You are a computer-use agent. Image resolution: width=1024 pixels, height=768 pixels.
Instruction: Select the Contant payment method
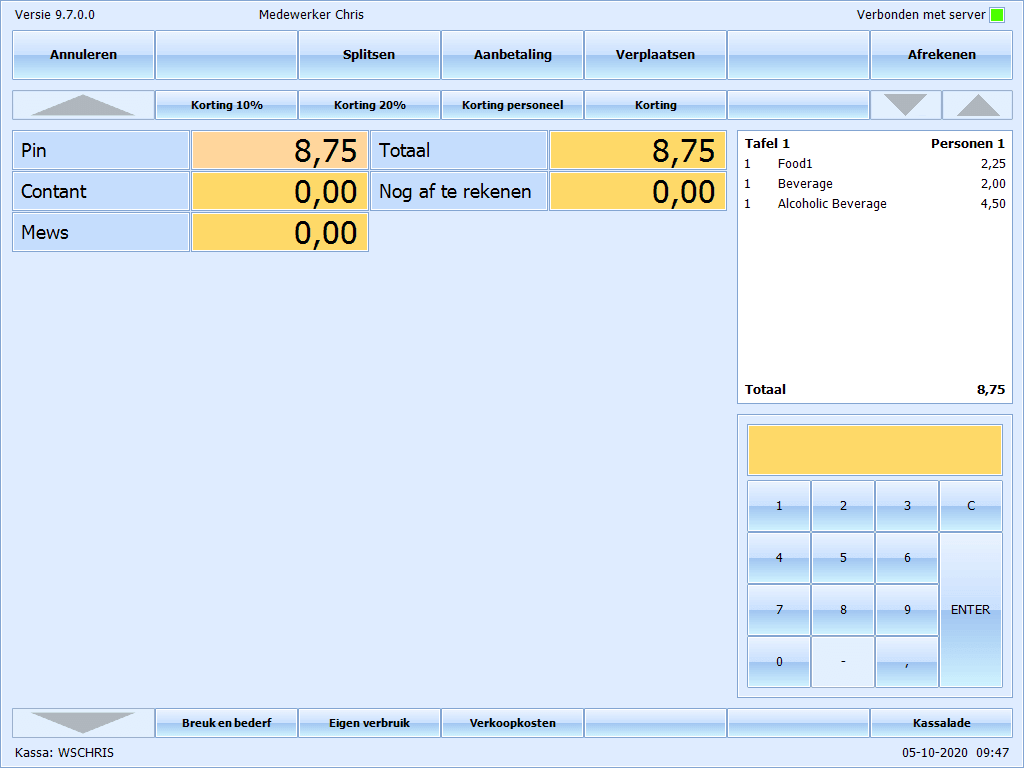coord(100,191)
